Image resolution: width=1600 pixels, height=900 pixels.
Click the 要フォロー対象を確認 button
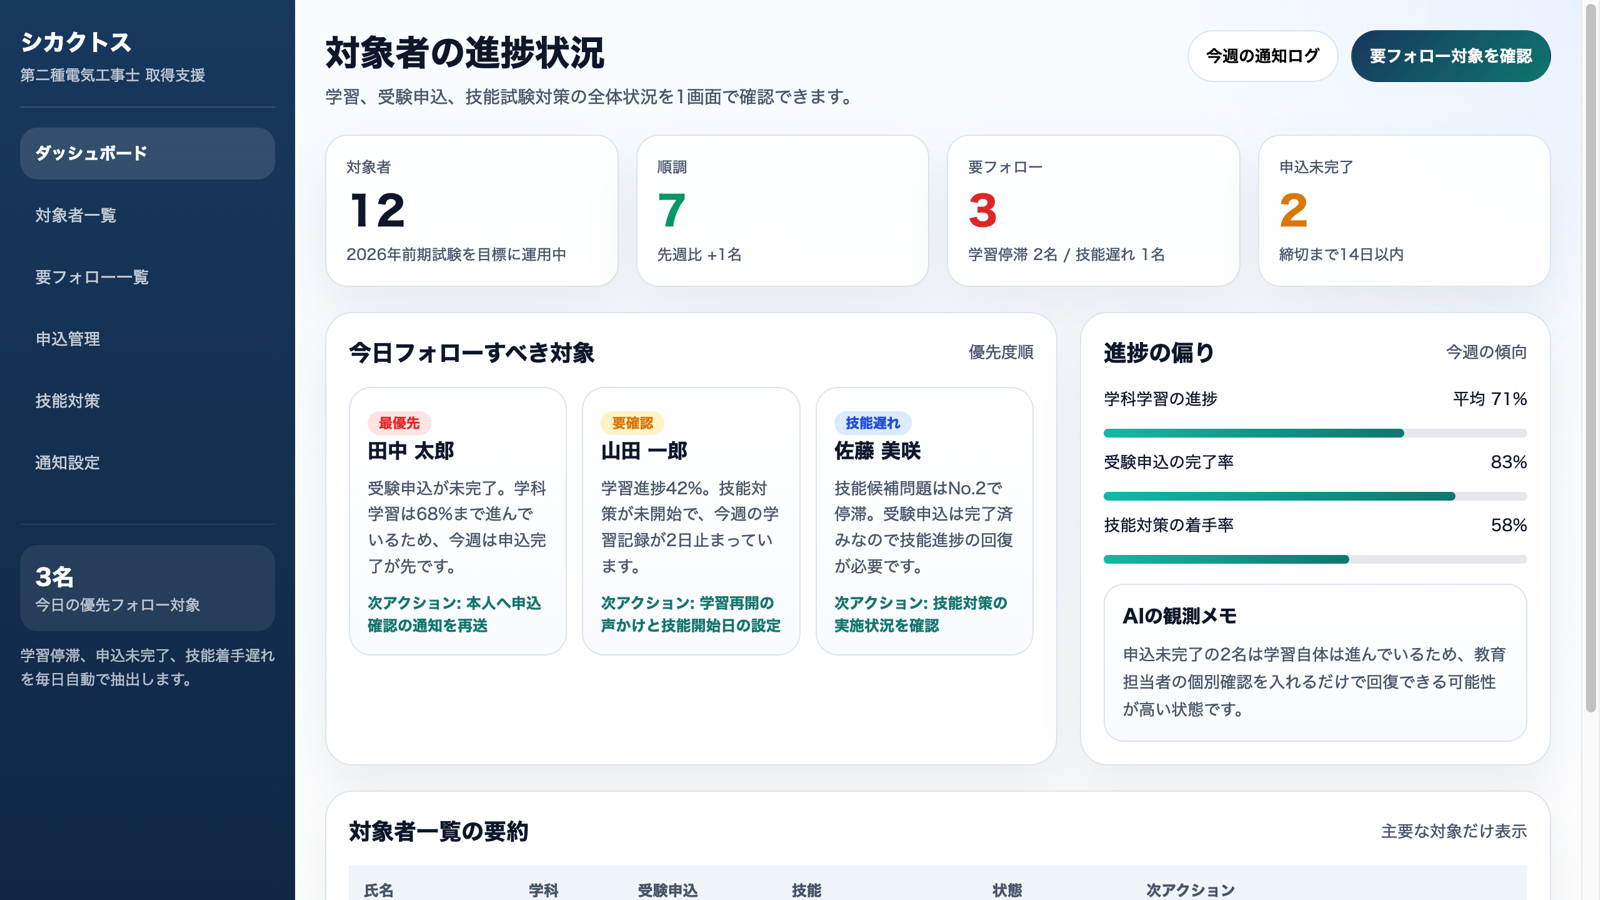pyautogui.click(x=1450, y=56)
